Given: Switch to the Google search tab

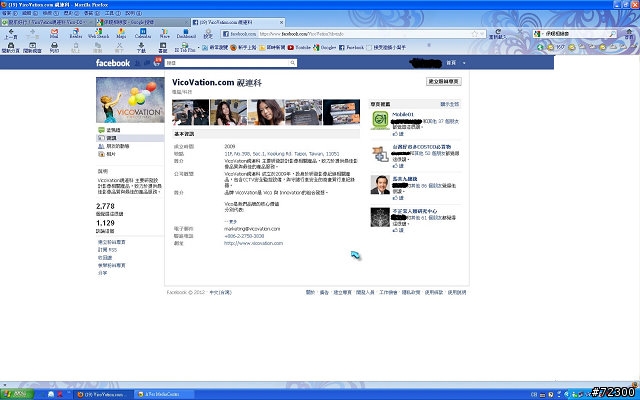Looking at the screenshot, I should [x=142, y=22].
